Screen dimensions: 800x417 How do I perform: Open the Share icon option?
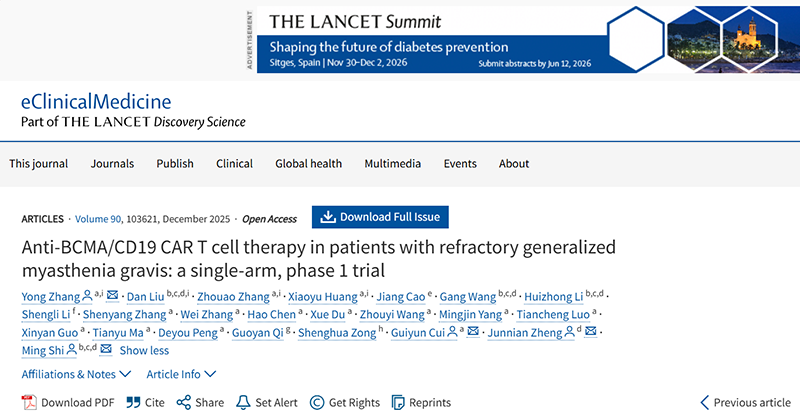point(183,402)
